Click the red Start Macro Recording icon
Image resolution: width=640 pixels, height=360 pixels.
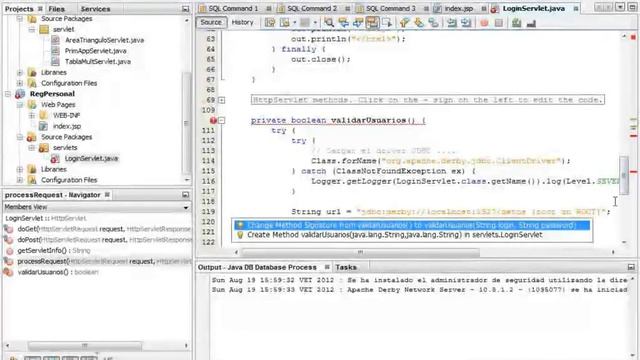point(484,23)
